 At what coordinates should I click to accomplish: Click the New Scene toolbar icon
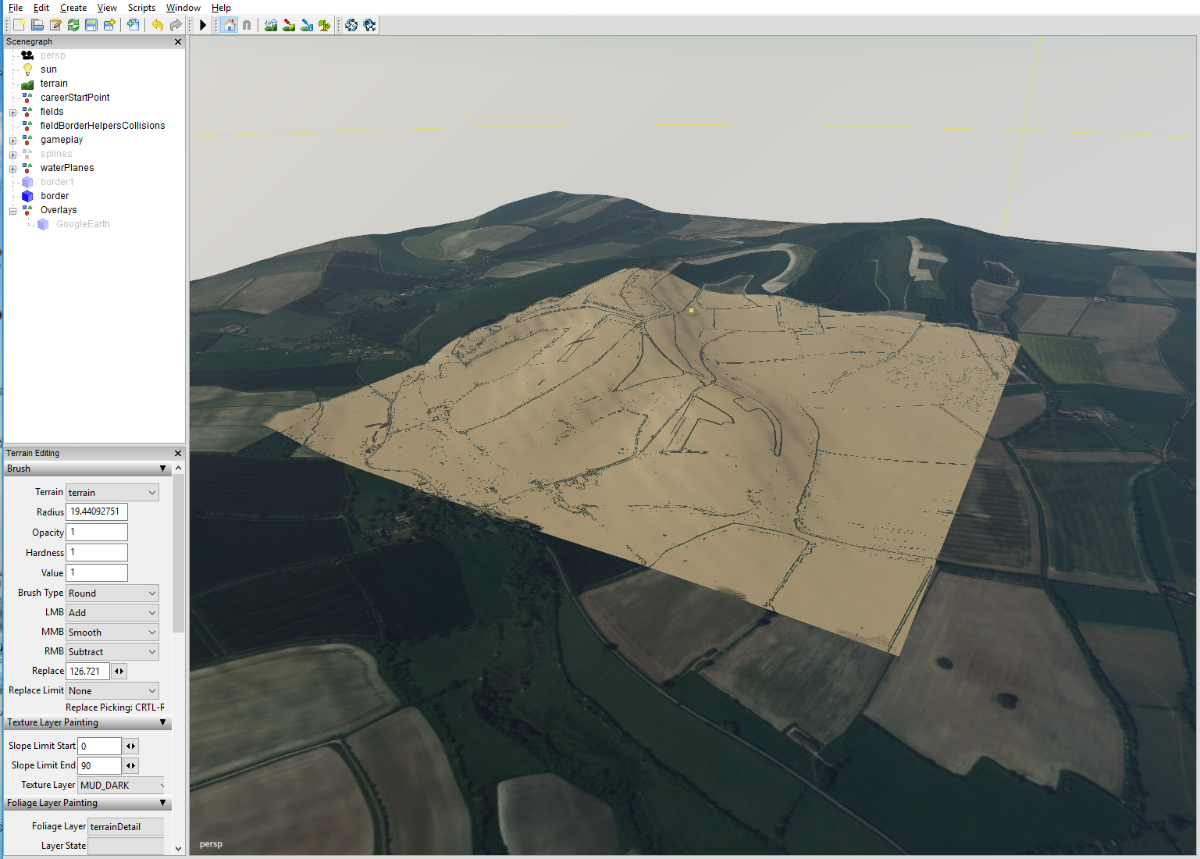[x=18, y=25]
